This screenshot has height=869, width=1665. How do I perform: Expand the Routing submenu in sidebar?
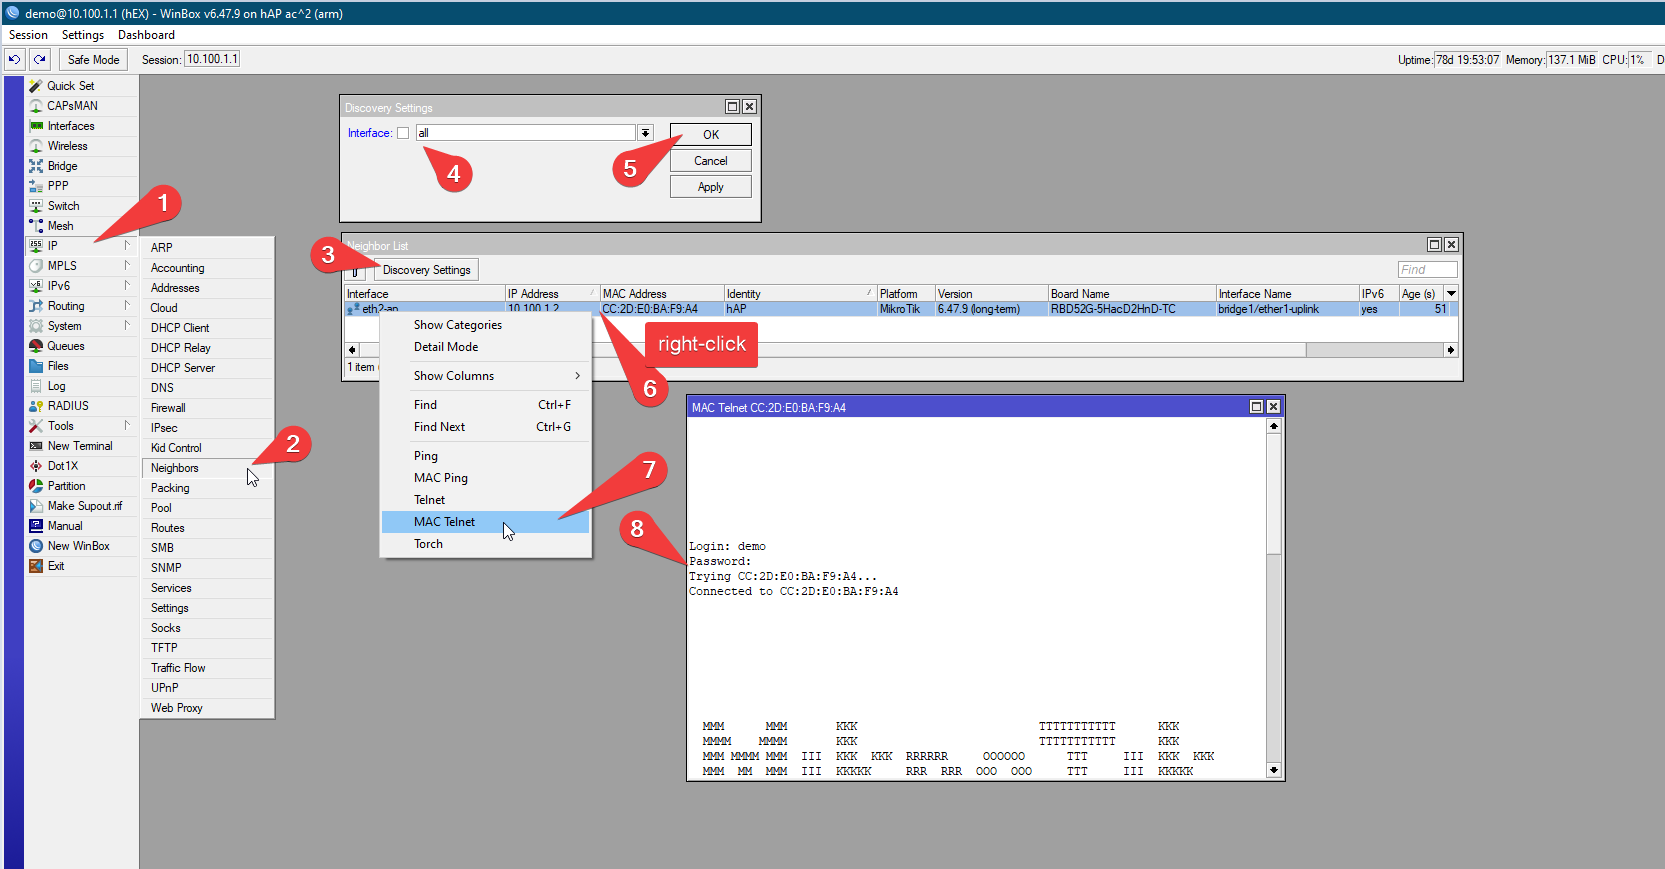pos(127,305)
